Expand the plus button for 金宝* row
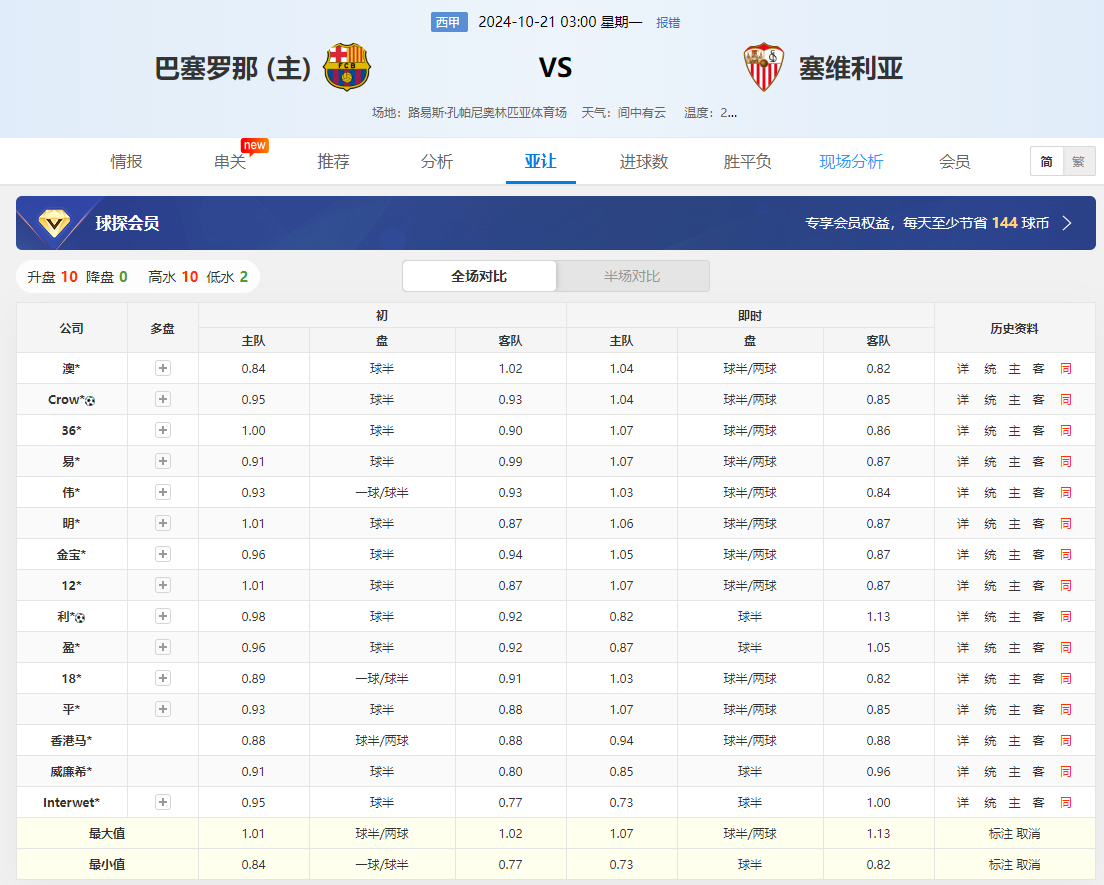 (x=163, y=554)
